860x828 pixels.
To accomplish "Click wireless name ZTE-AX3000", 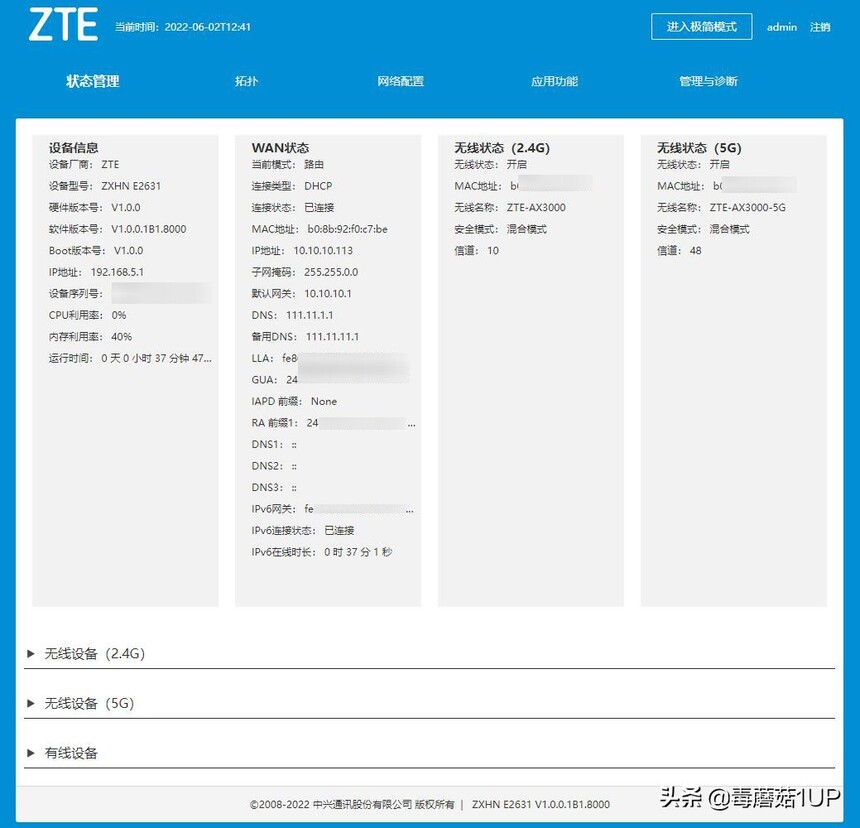I will coord(536,207).
